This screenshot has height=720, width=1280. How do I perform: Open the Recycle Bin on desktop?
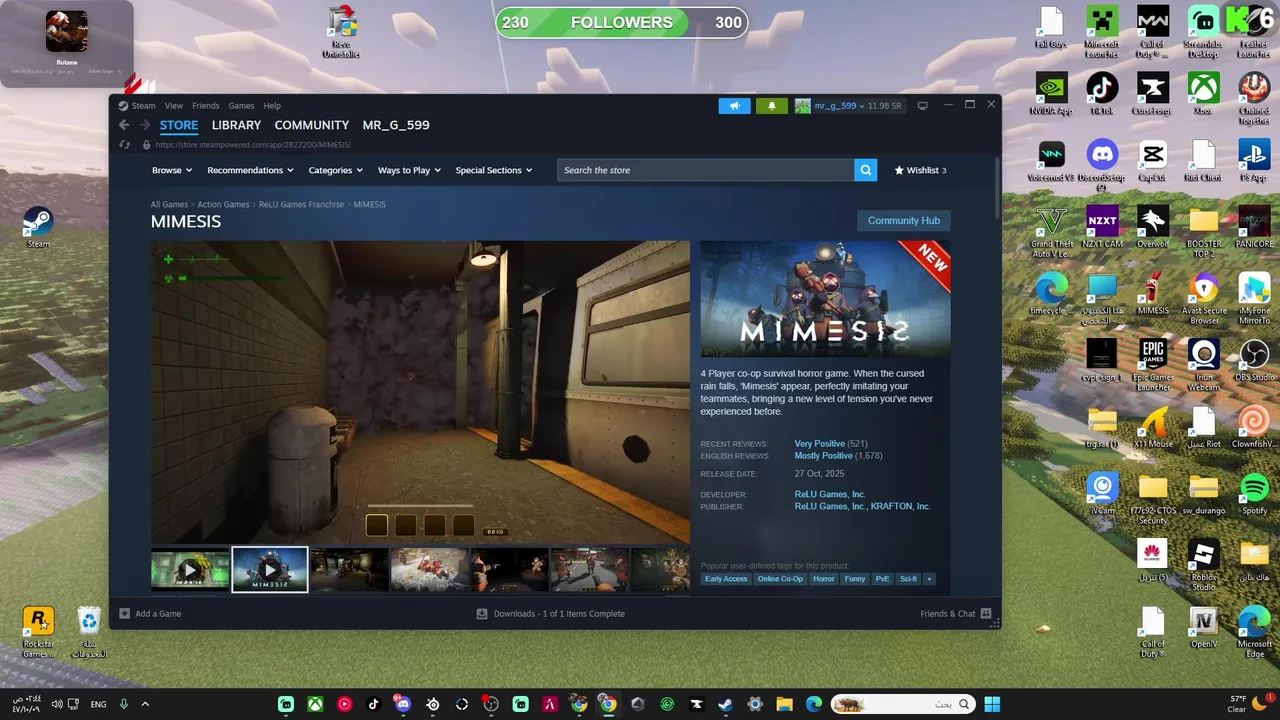(89, 632)
